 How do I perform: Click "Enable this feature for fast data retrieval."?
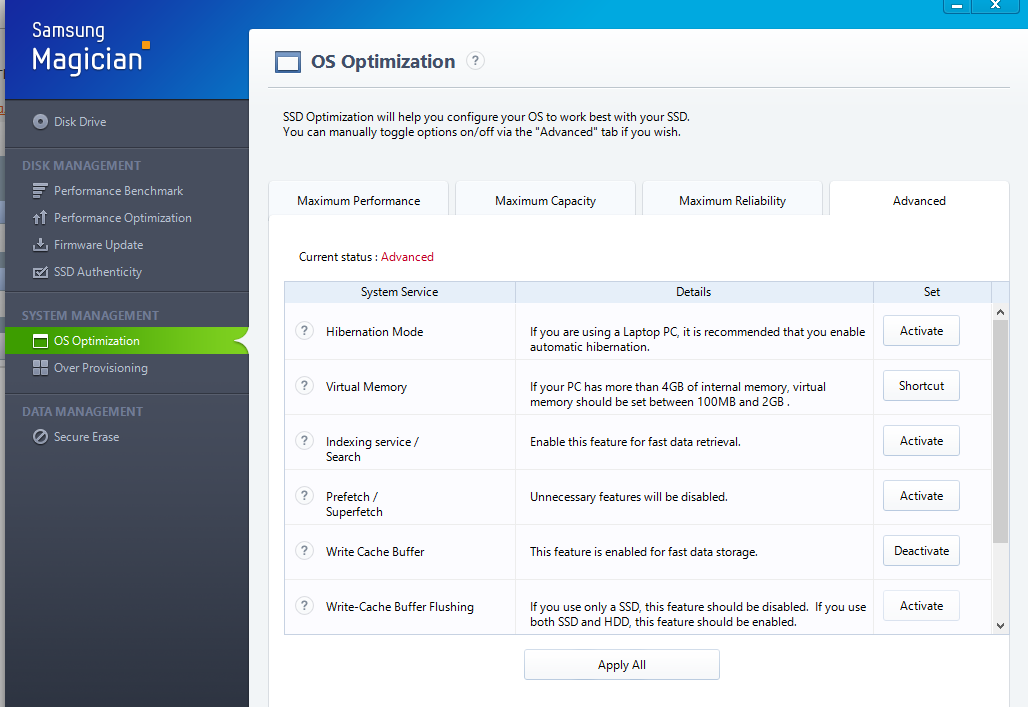point(635,442)
